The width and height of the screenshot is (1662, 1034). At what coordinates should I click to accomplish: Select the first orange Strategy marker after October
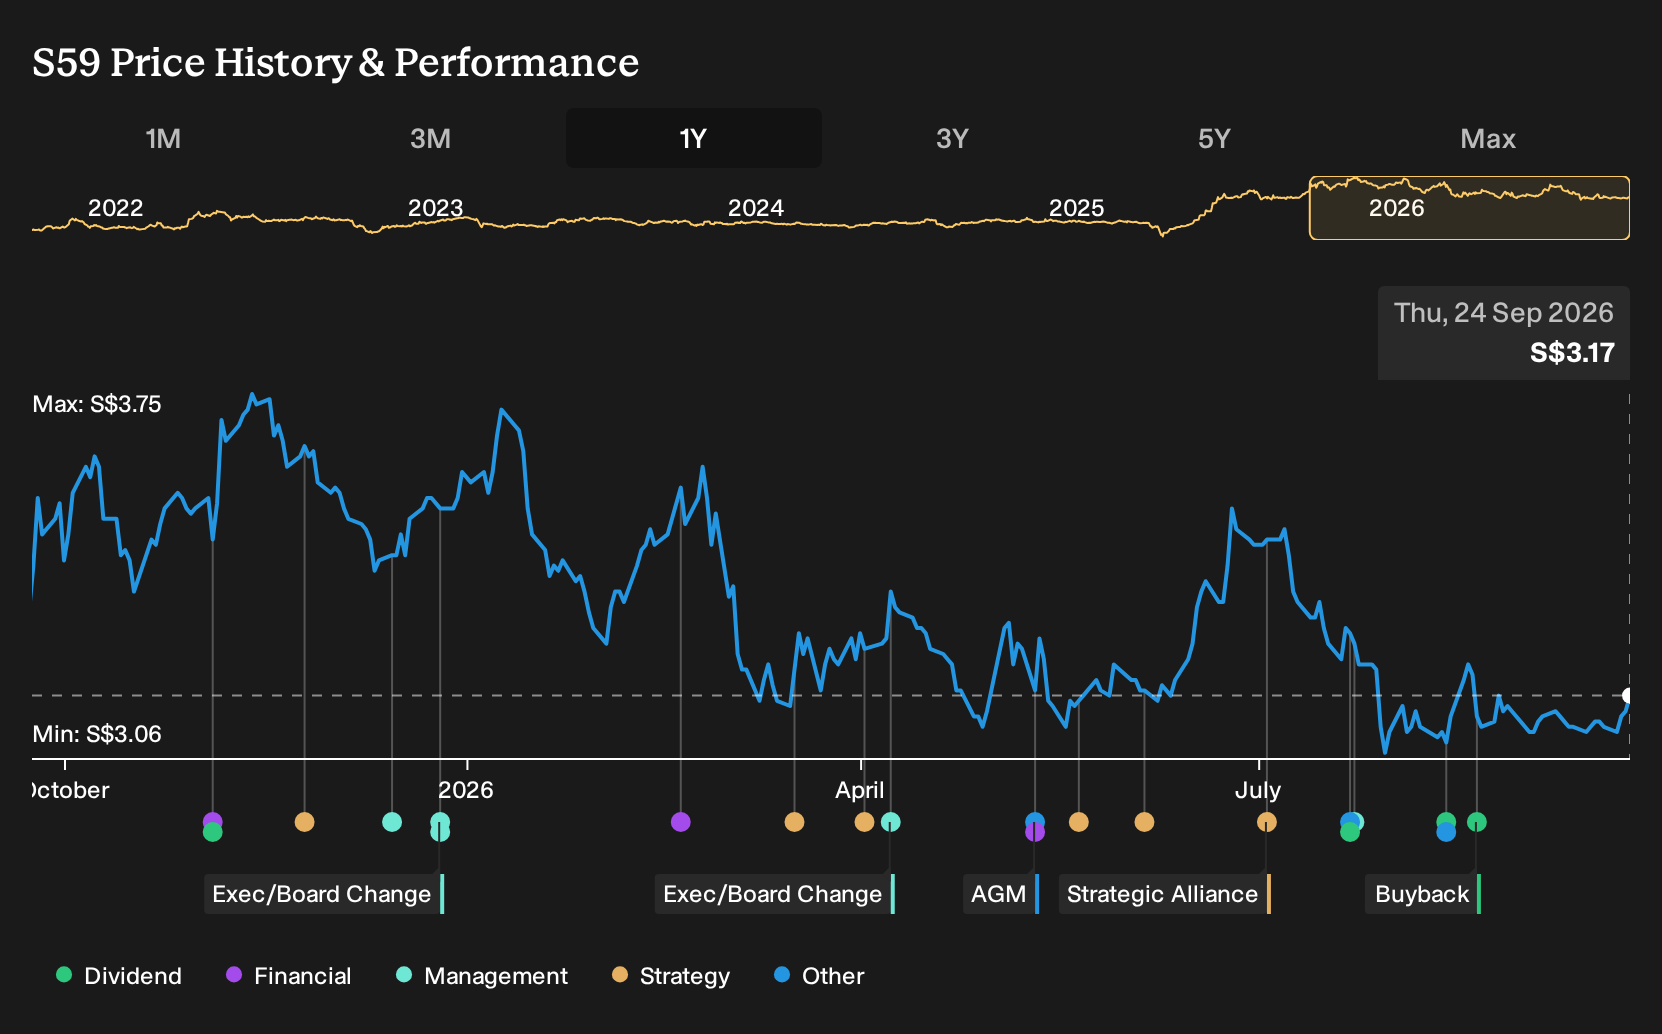305,822
